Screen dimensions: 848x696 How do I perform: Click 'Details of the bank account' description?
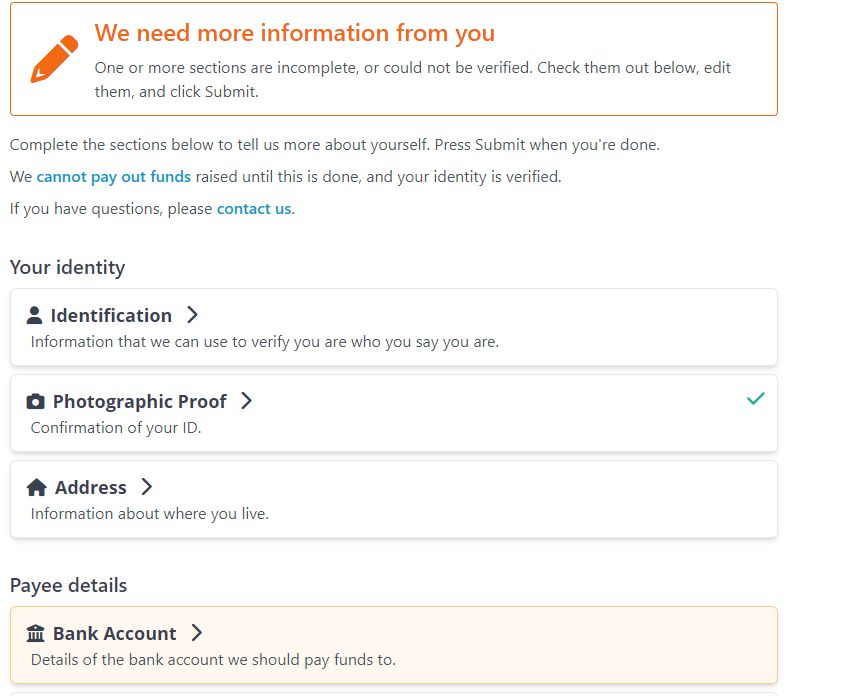point(213,660)
